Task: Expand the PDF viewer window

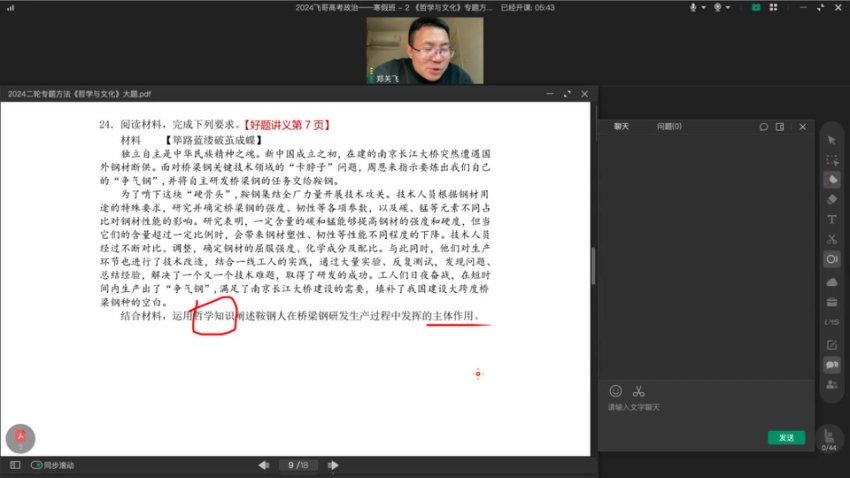Action: (567, 94)
